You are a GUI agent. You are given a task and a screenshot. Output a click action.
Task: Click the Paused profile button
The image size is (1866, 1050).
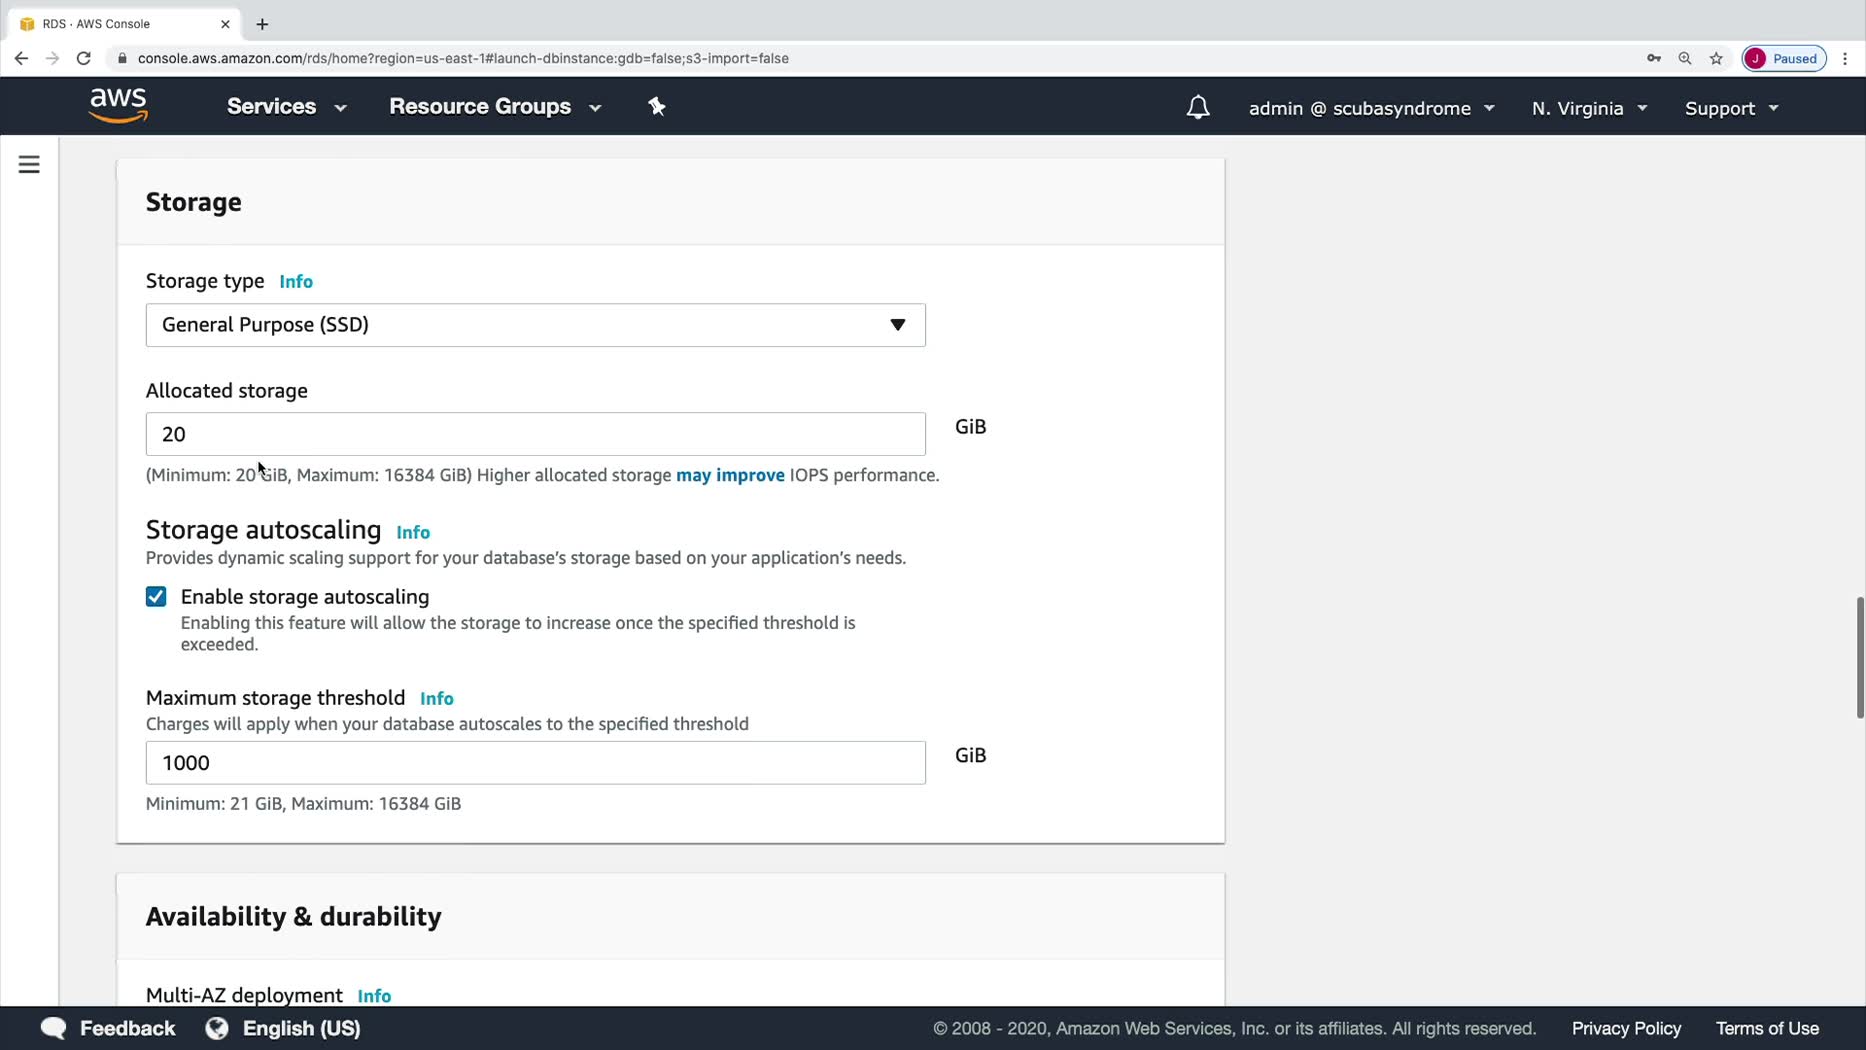click(1784, 58)
